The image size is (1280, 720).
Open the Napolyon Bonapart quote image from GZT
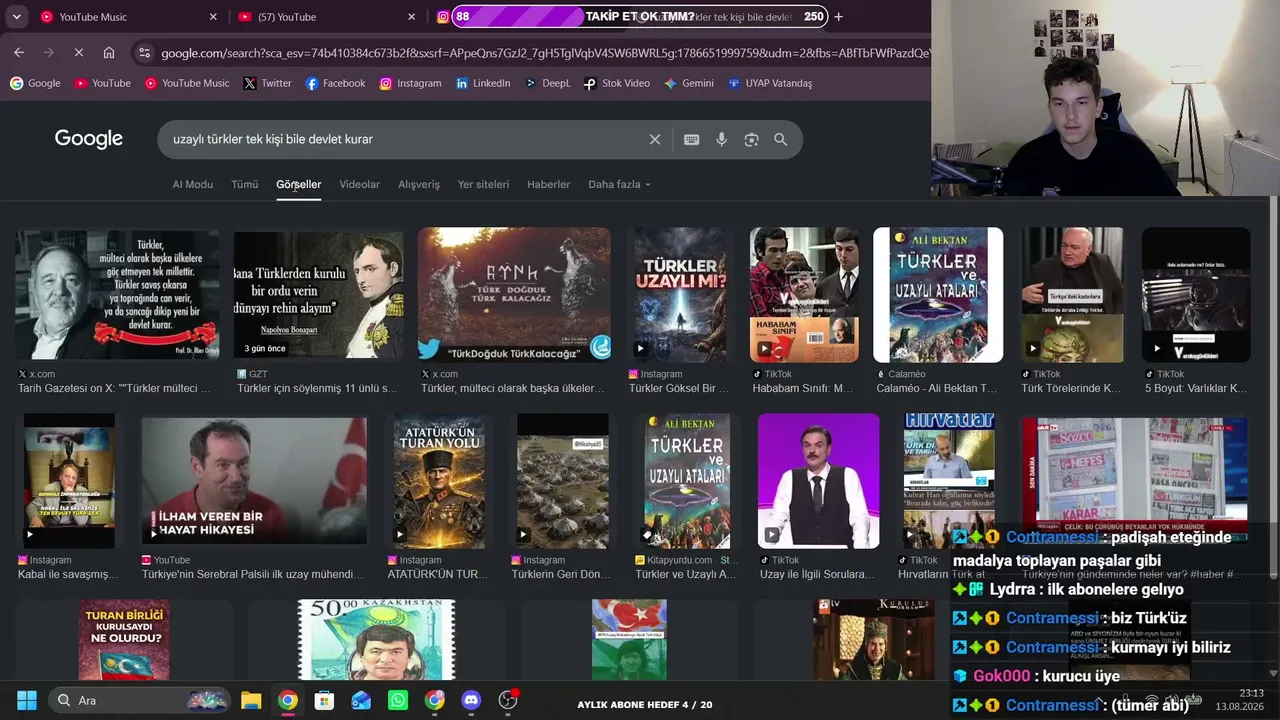click(x=319, y=295)
